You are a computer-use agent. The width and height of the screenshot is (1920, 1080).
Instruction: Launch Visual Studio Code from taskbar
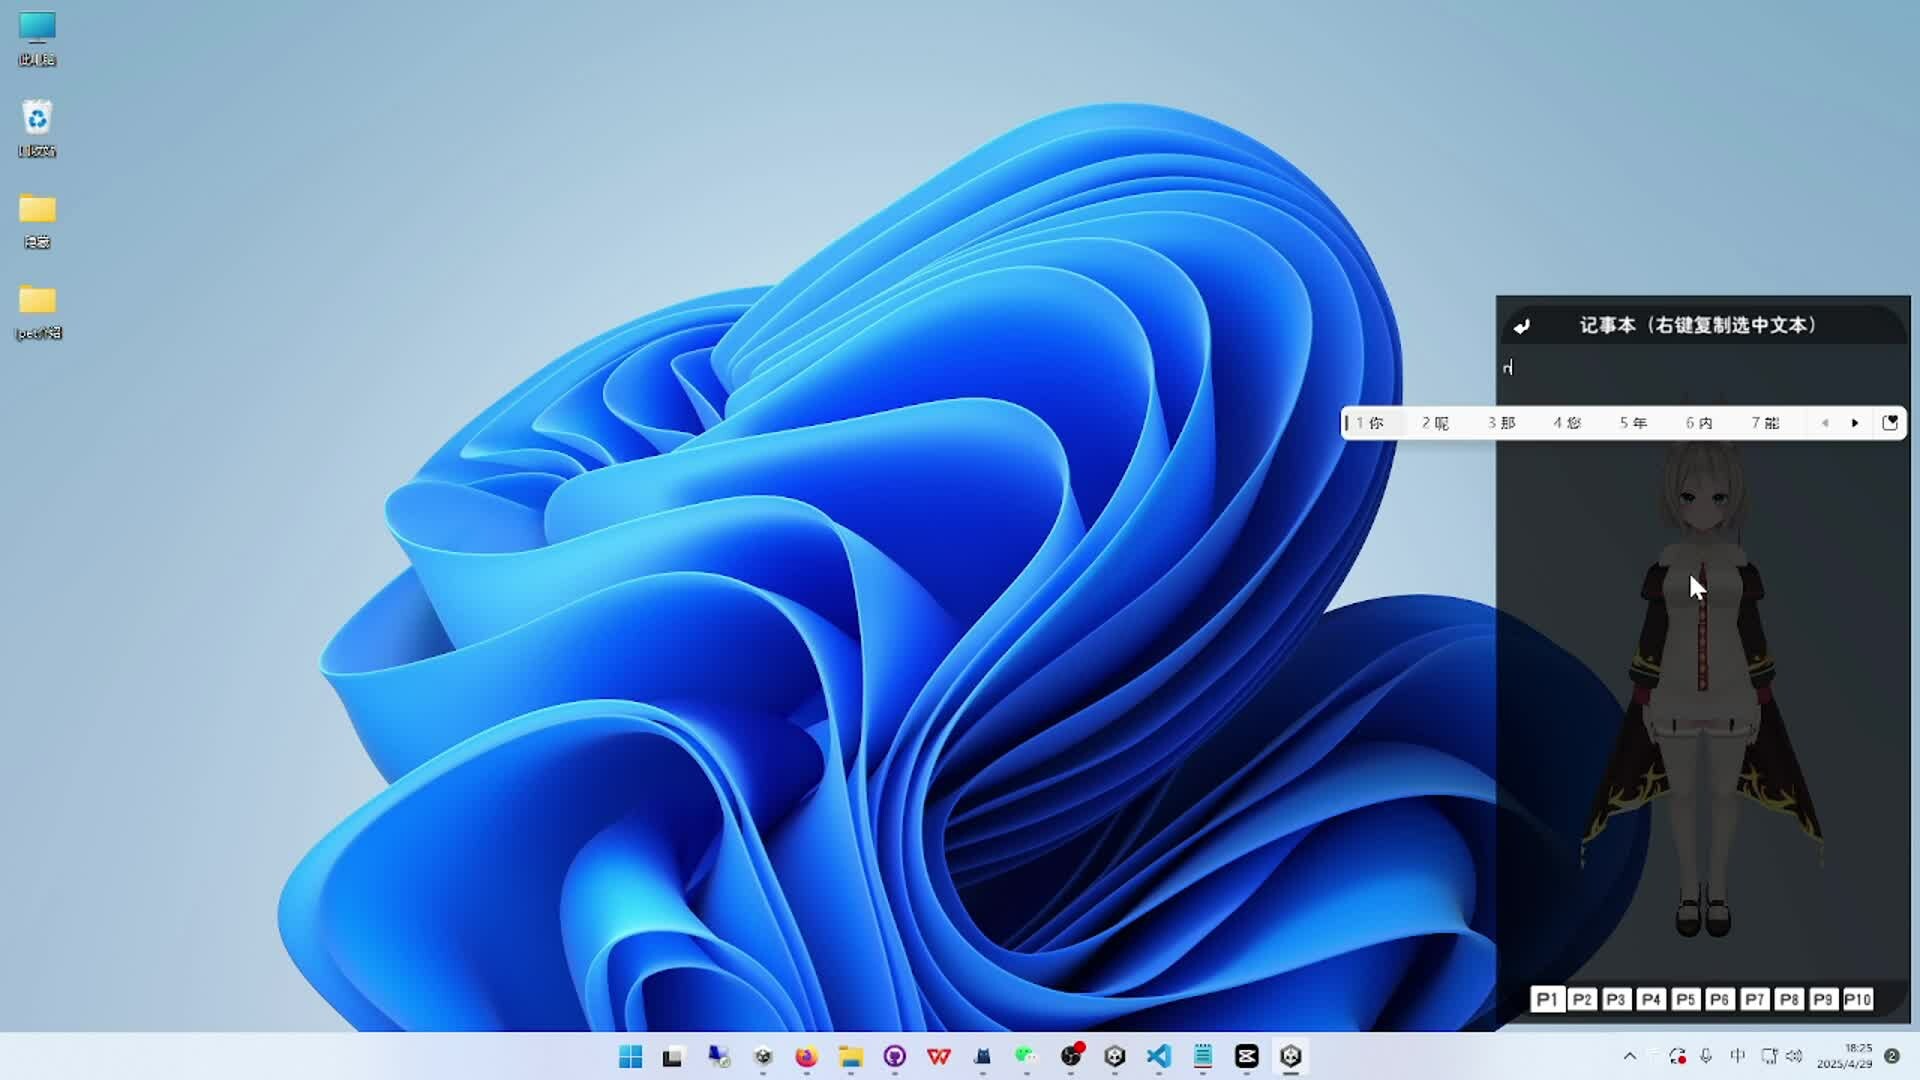1158,1056
